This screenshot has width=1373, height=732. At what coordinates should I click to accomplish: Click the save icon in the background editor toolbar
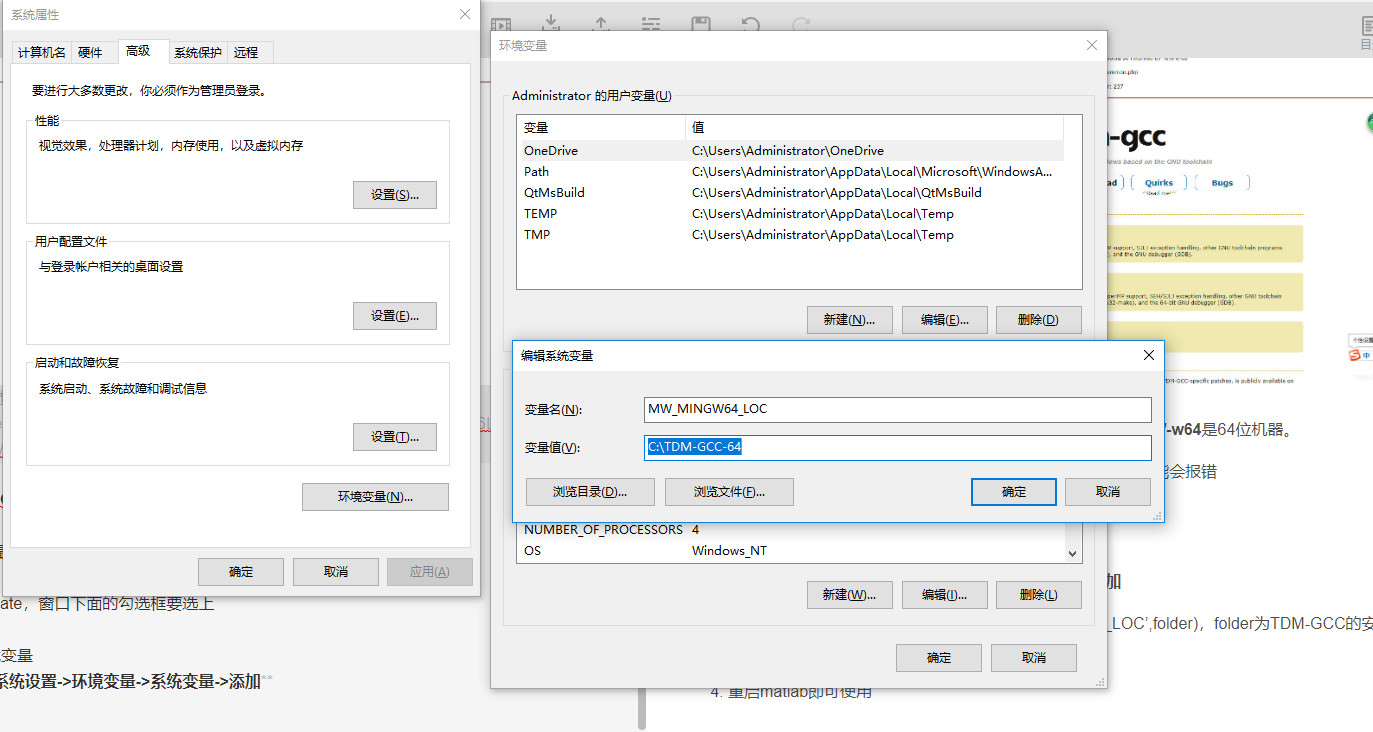[701, 24]
